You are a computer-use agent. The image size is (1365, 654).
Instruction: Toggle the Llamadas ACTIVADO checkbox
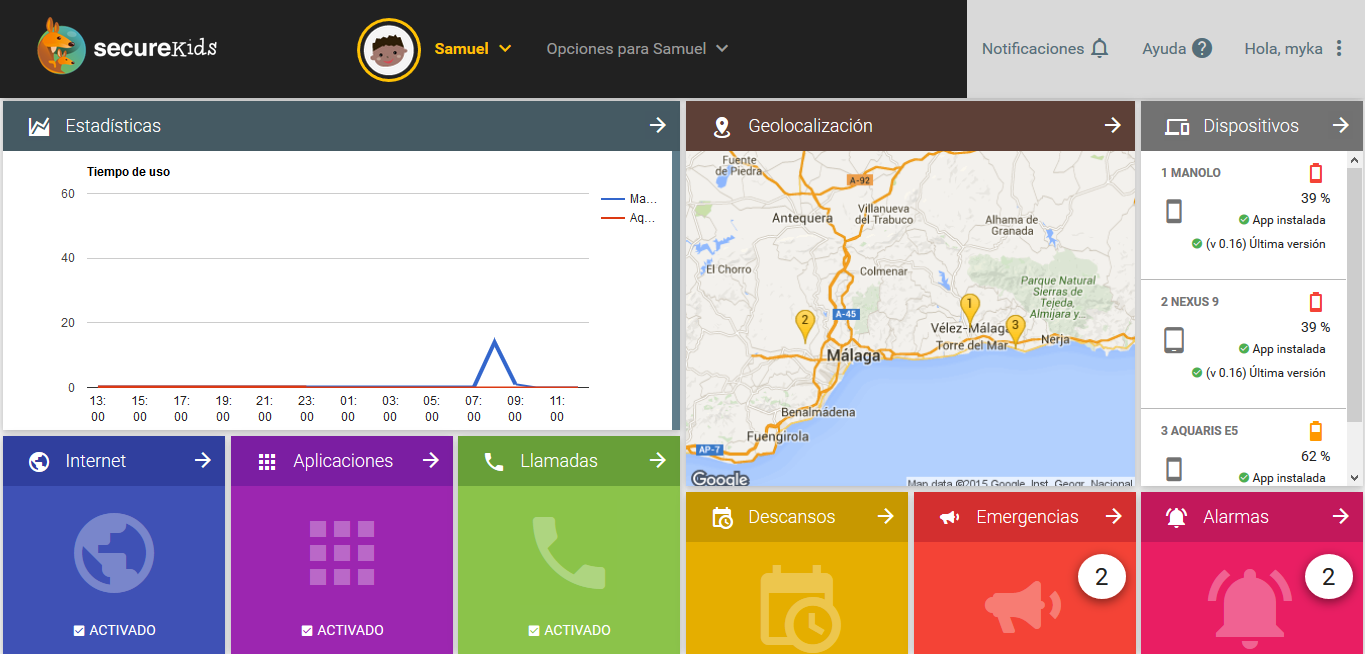click(534, 631)
